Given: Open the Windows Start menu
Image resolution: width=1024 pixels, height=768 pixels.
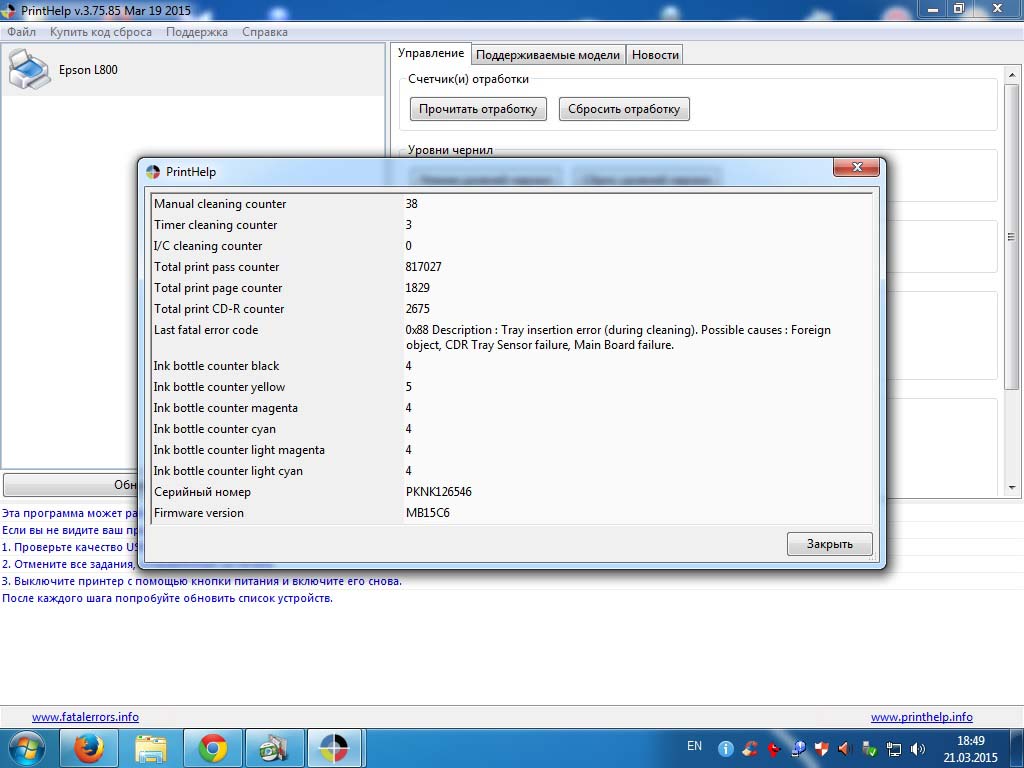Looking at the screenshot, I should (x=27, y=748).
